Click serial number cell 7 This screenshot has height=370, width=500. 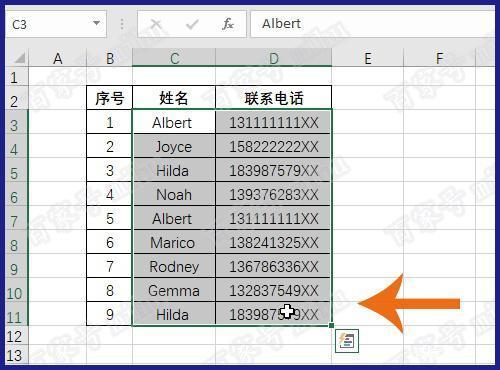coord(110,266)
